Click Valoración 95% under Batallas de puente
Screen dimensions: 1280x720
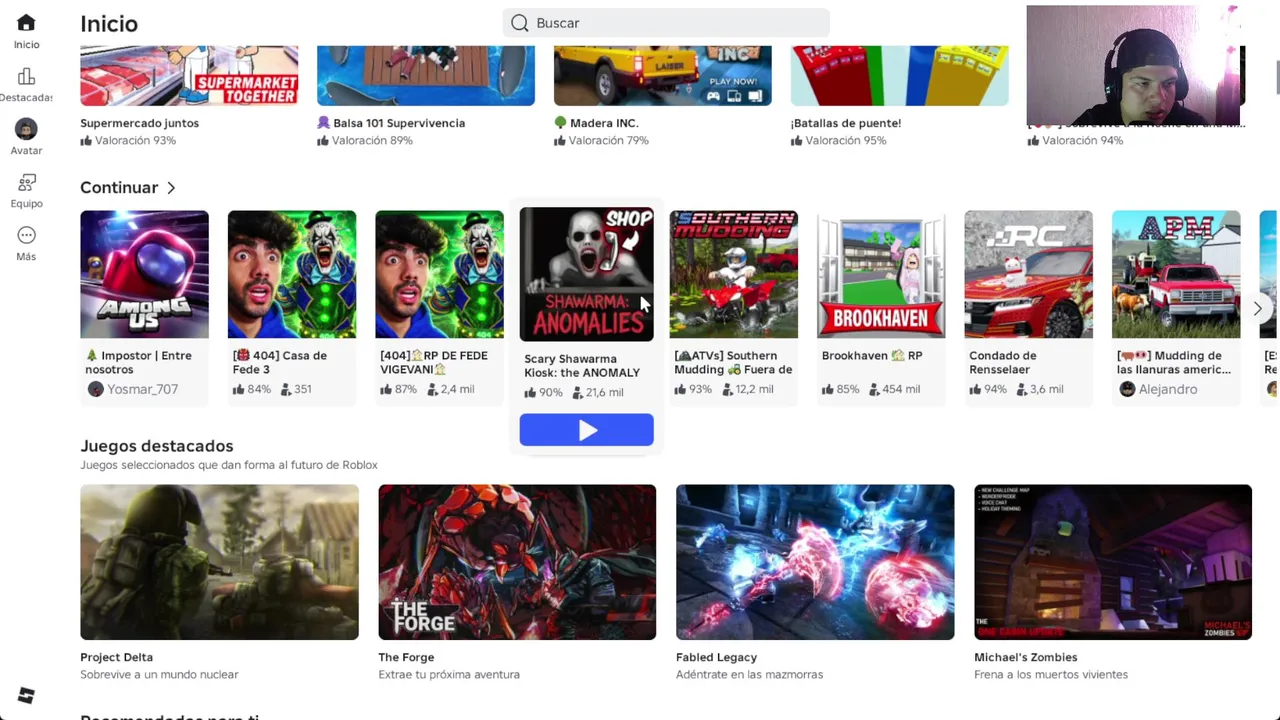click(x=839, y=141)
